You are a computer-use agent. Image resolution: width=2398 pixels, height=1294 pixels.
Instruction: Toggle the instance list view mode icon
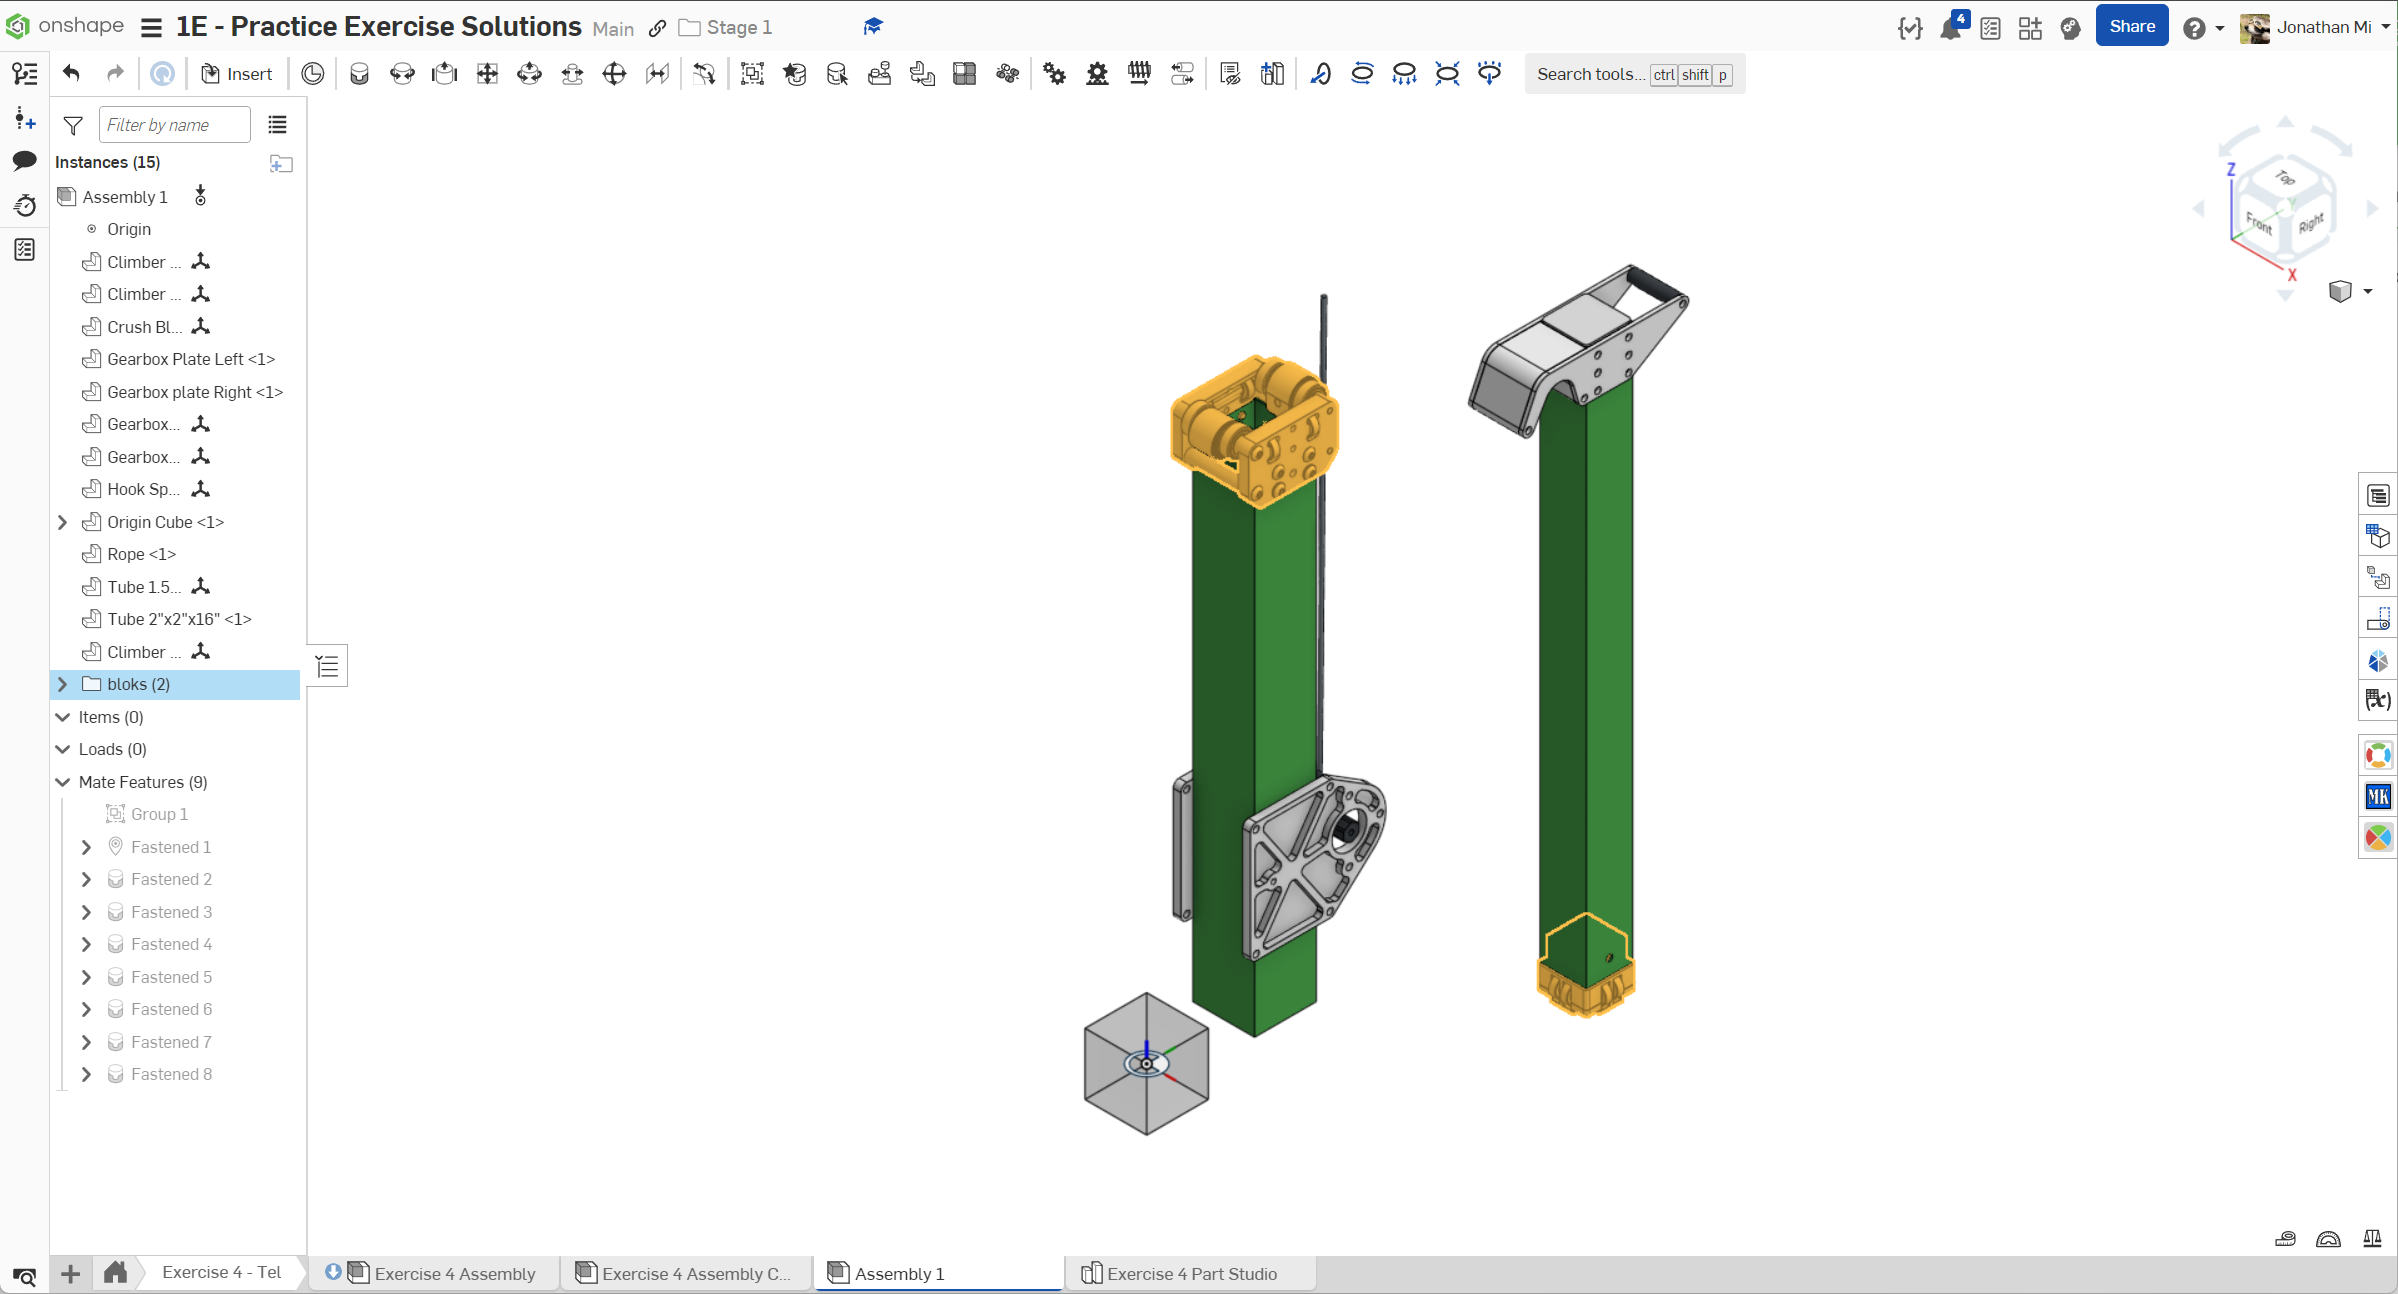(277, 125)
